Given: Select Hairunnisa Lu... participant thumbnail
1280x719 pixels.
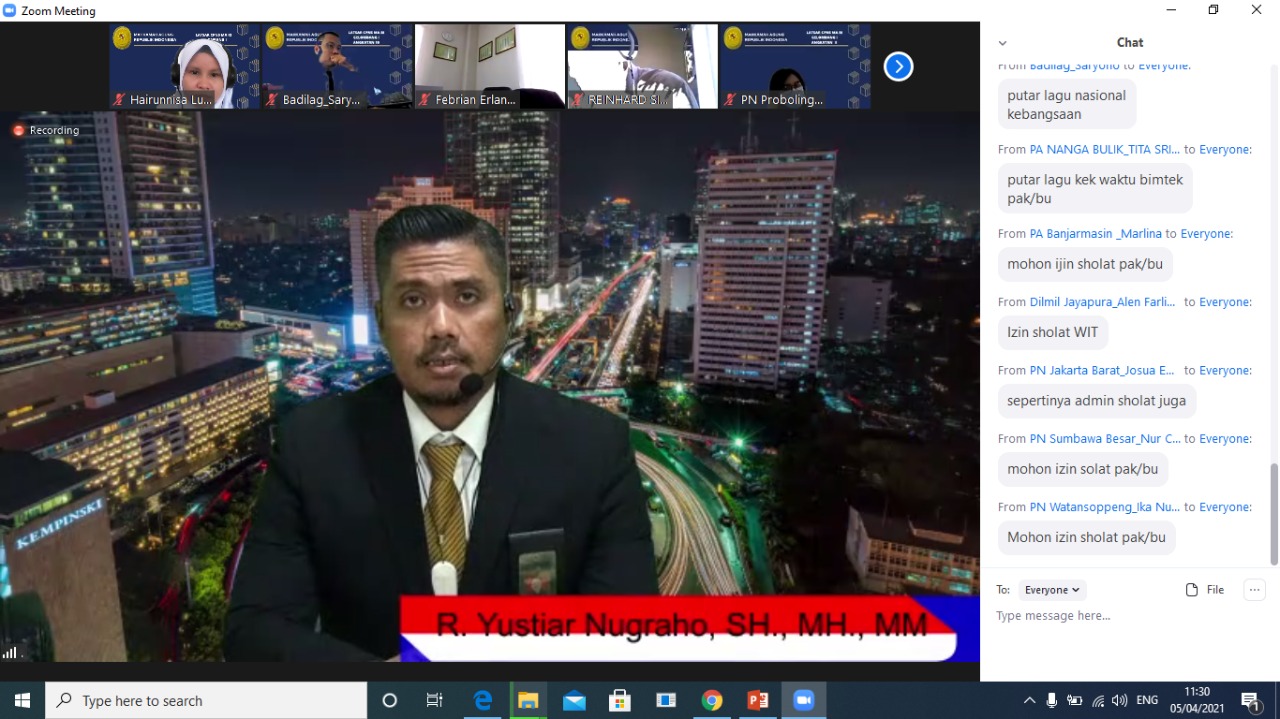Looking at the screenshot, I should (x=185, y=67).
